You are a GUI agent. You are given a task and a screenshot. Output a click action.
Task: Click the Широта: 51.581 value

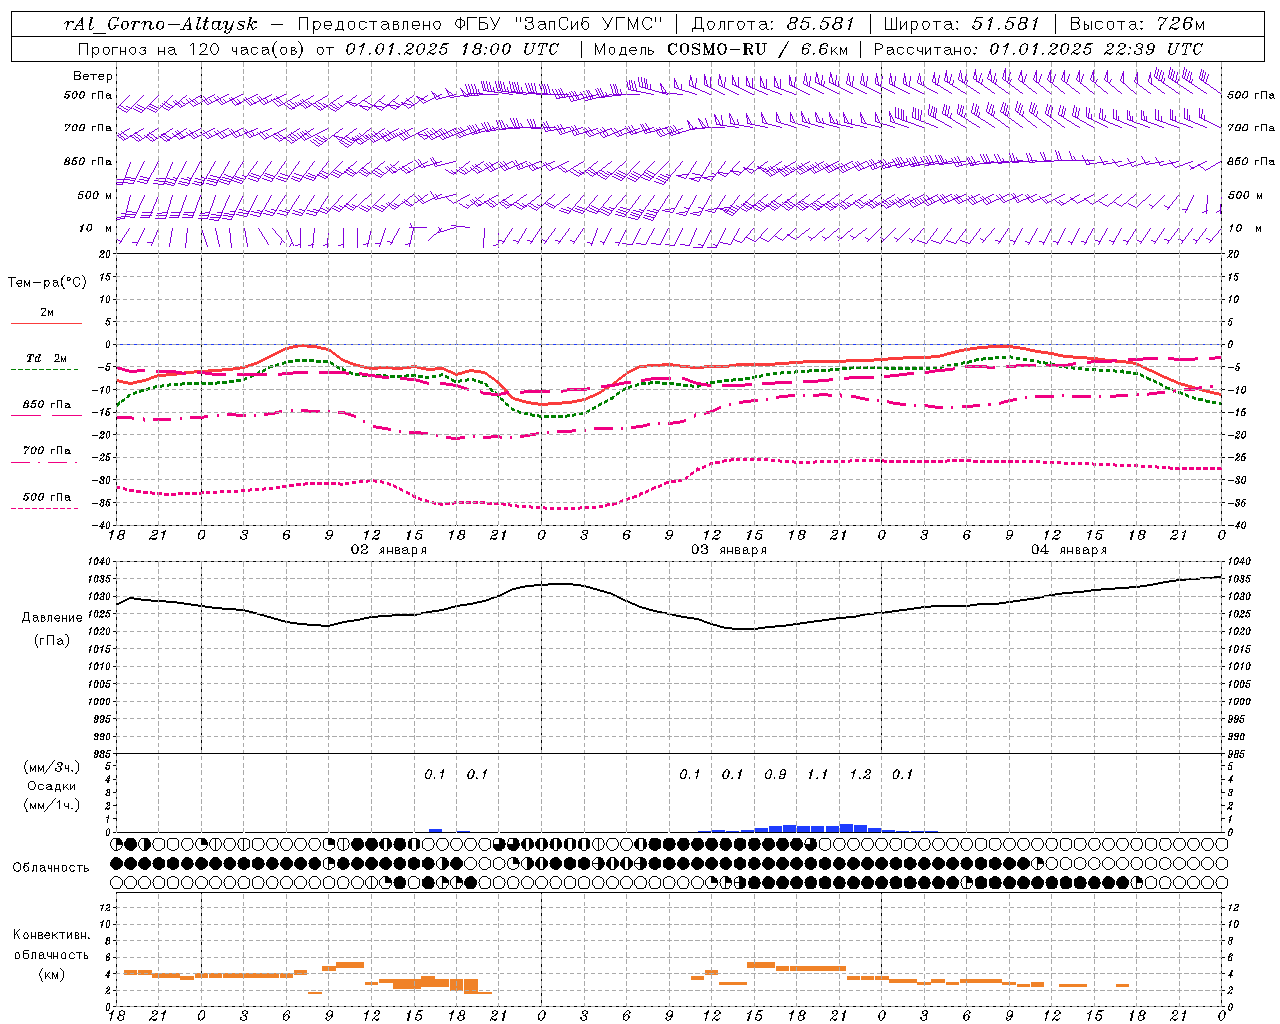(962, 24)
